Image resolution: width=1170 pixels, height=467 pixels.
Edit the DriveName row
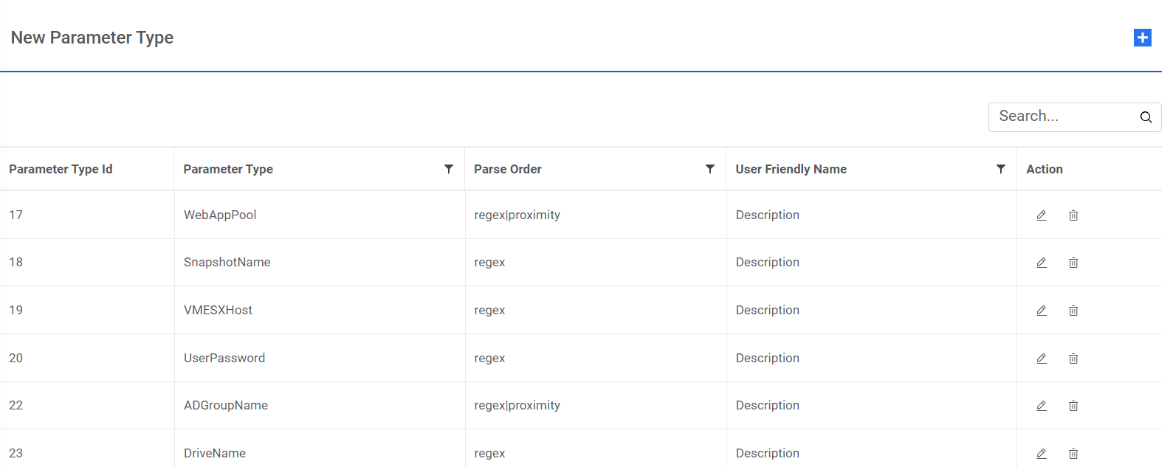[x=1041, y=453]
